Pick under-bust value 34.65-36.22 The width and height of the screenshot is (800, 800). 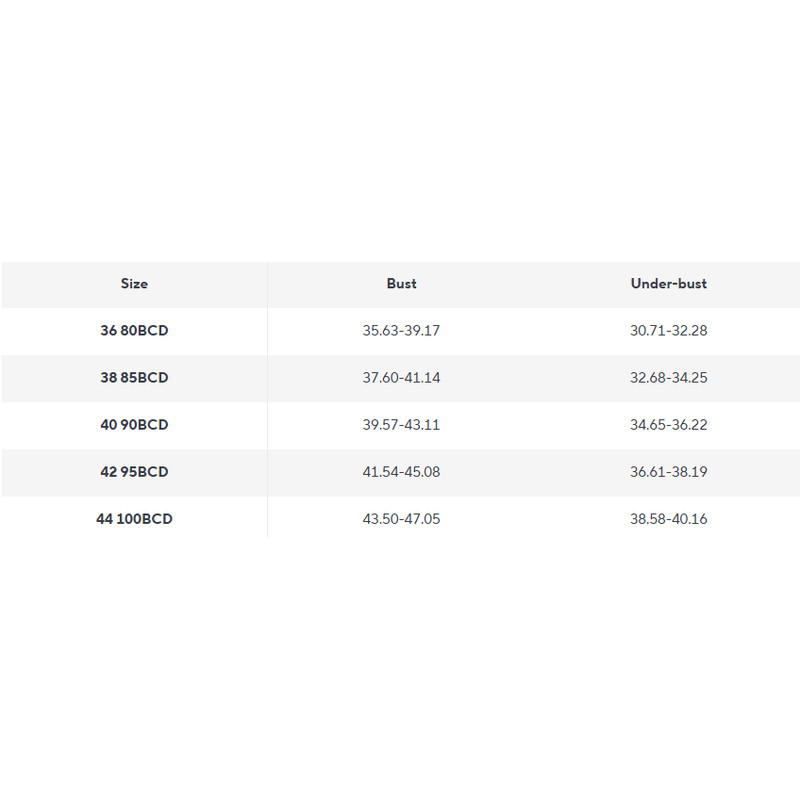click(x=668, y=425)
